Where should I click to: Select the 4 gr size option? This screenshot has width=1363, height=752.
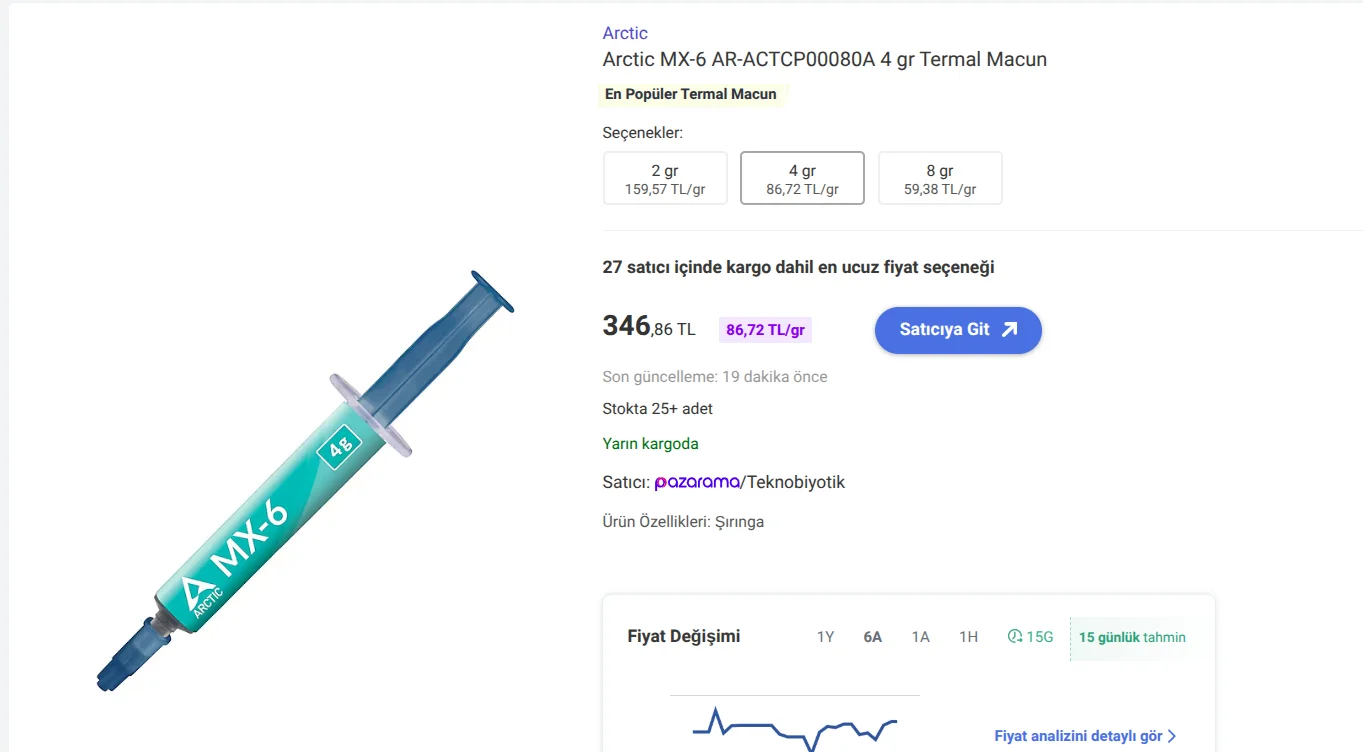coord(802,179)
